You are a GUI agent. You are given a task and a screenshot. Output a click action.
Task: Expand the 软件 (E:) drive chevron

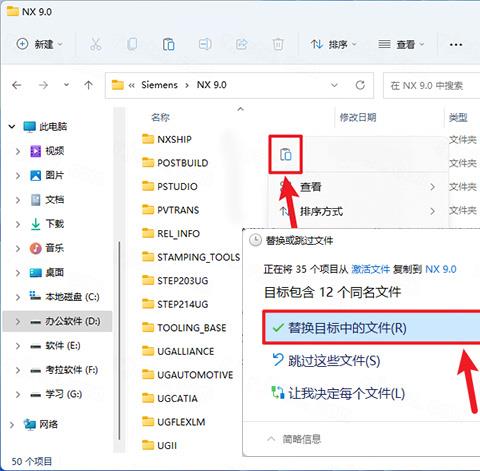pyautogui.click(x=18, y=346)
